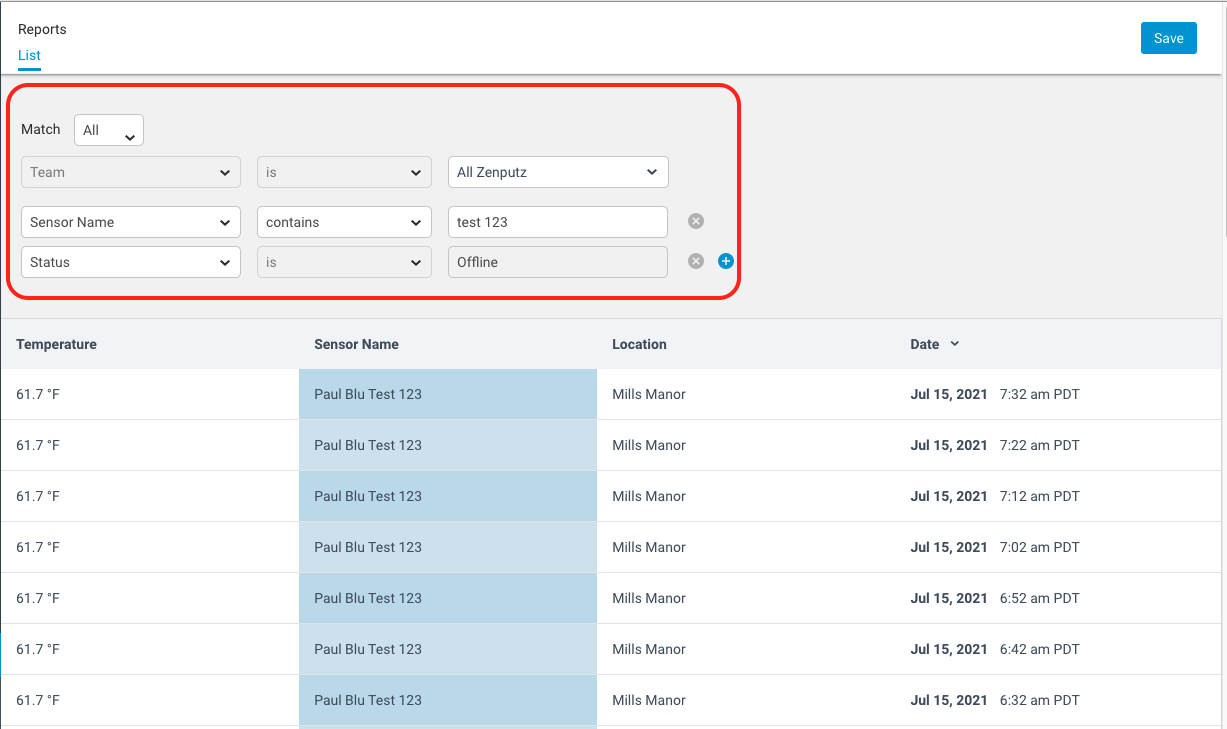Viewport: 1227px width, 729px height.
Task: Open the Team 'is' operator dropdown
Action: (x=344, y=172)
